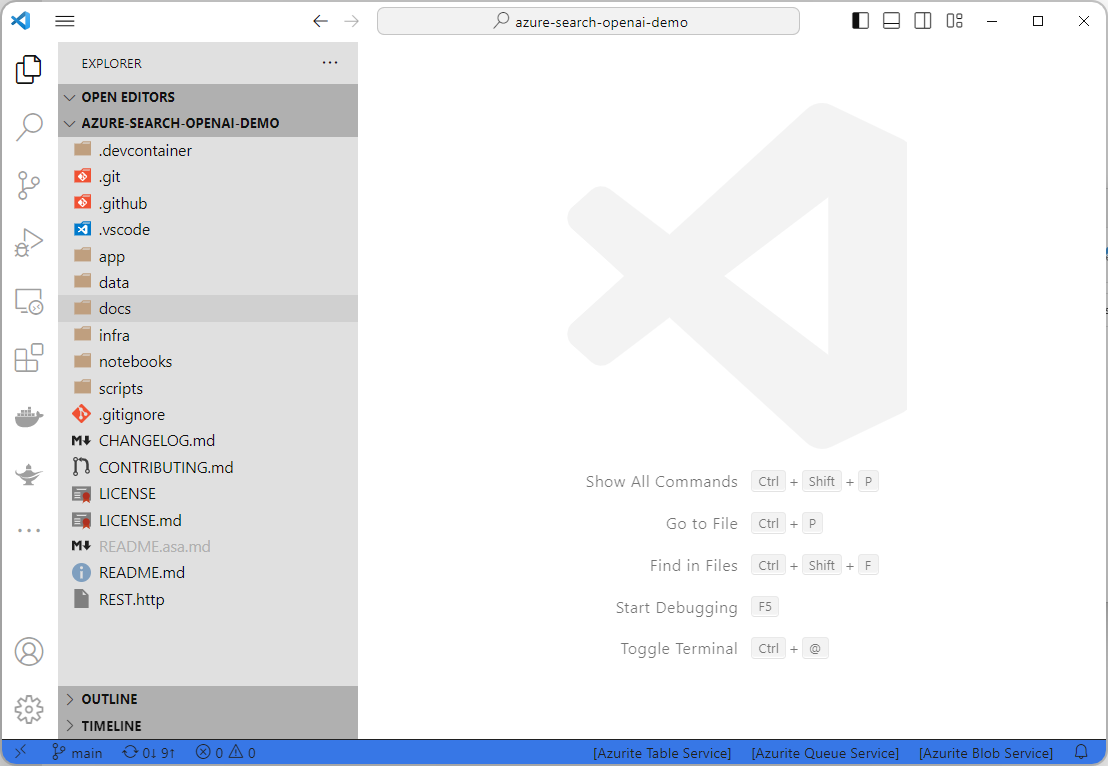Open the Extensions view
The image size is (1108, 766).
tap(29, 358)
